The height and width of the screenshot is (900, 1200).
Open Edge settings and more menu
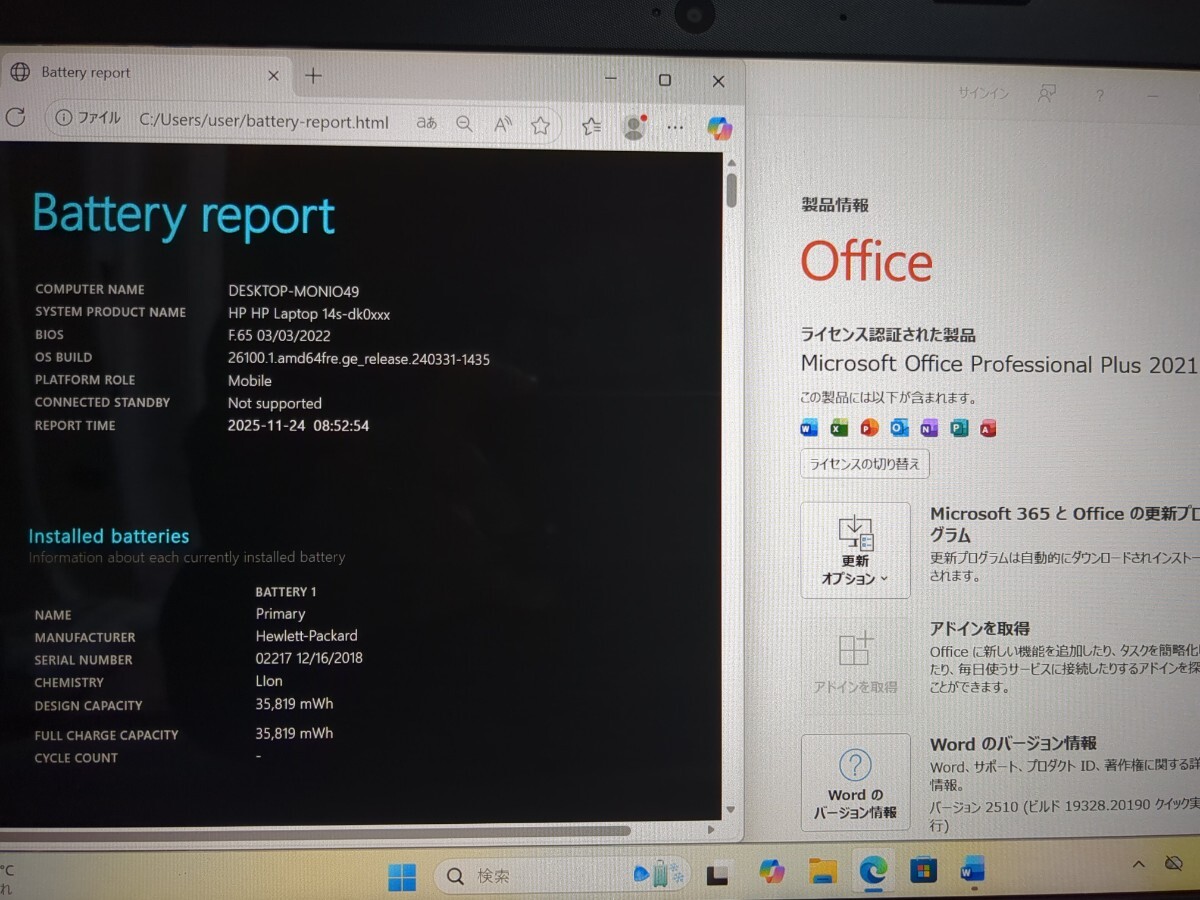pyautogui.click(x=675, y=128)
